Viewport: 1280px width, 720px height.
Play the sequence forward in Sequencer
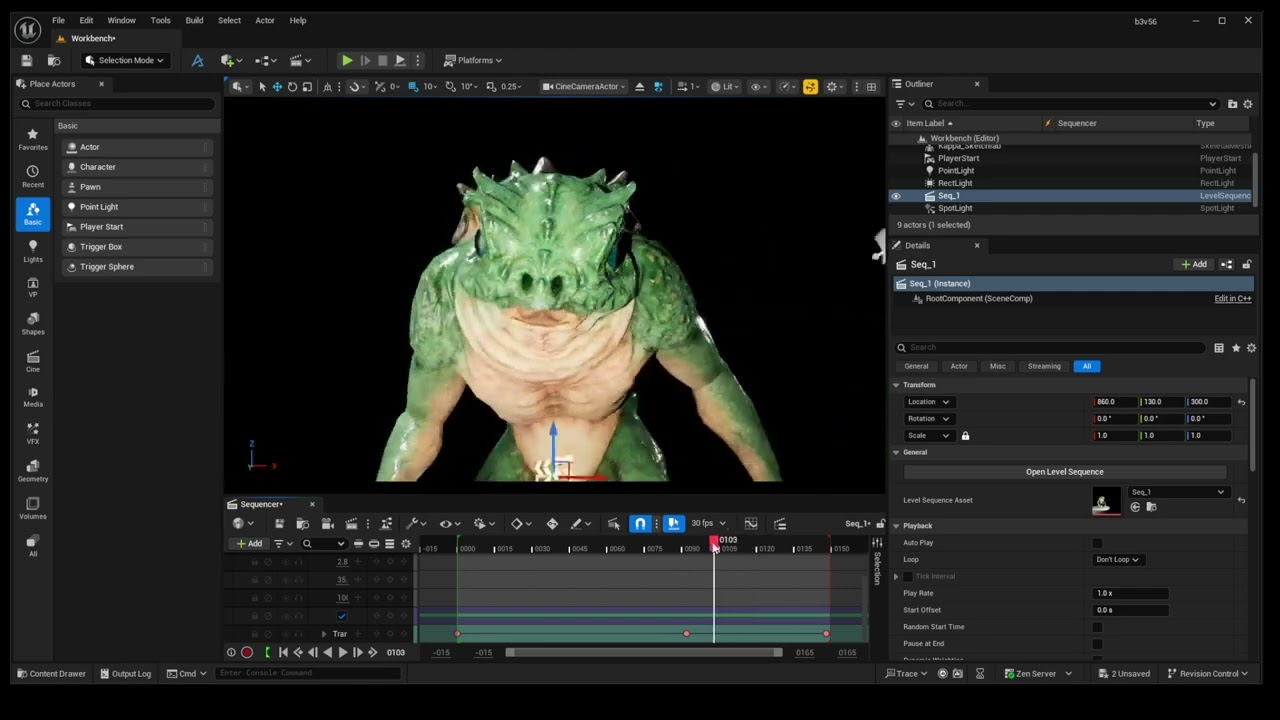(342, 653)
